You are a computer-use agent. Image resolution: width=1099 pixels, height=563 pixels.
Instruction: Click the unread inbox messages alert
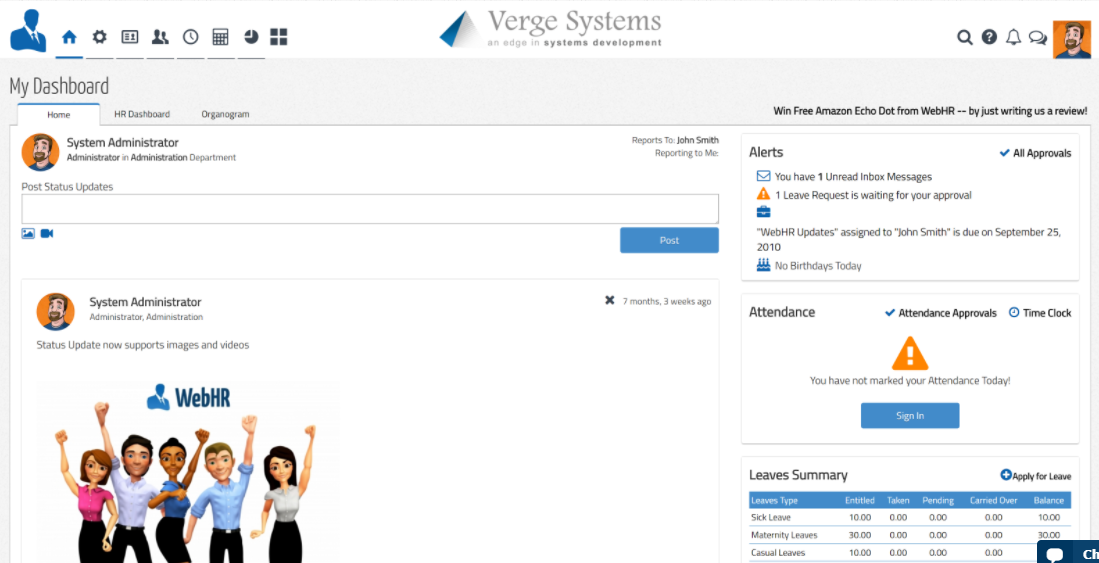coord(853,177)
